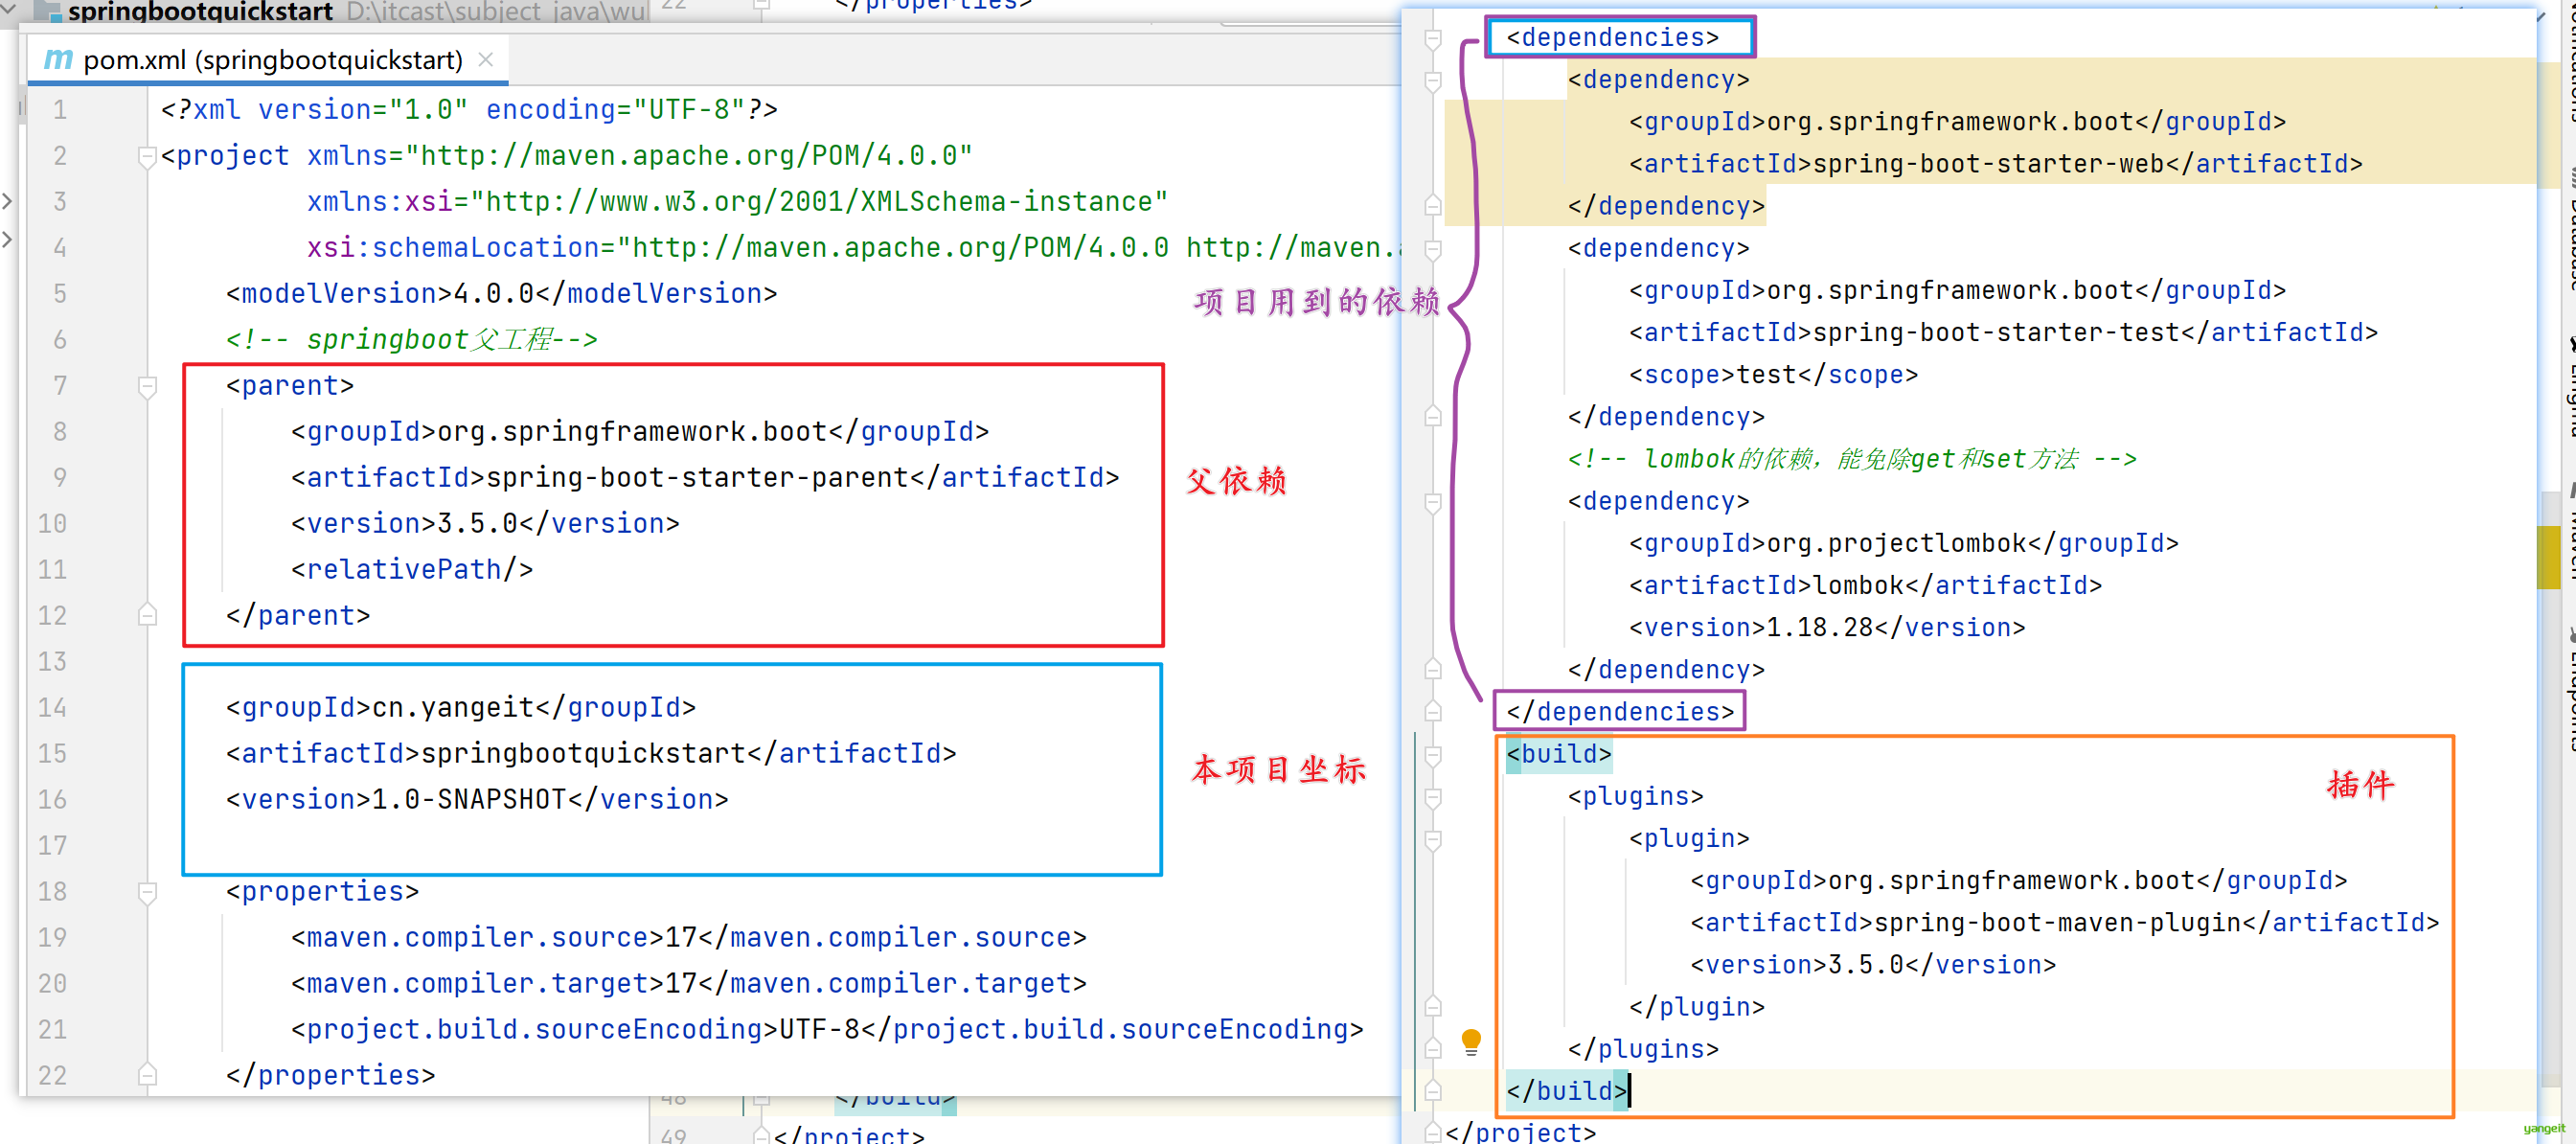This screenshot has height=1144, width=2576.
Task: Click line number 1 in the gutter
Action: tap(60, 110)
